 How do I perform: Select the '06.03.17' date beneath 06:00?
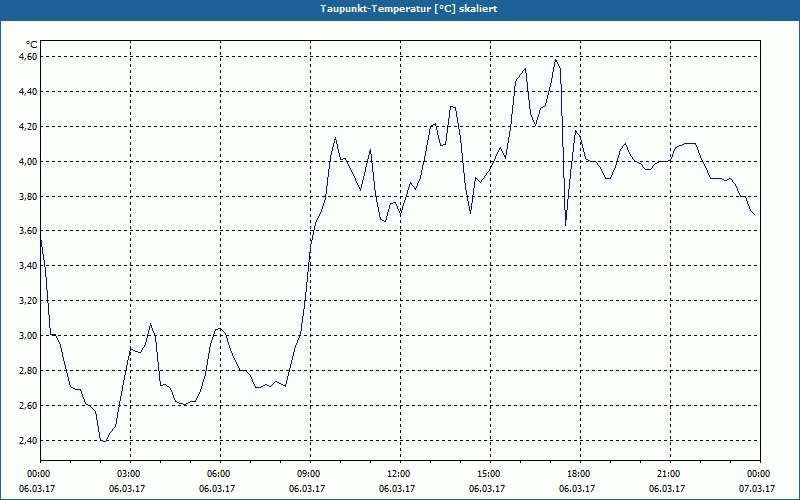click(217, 489)
